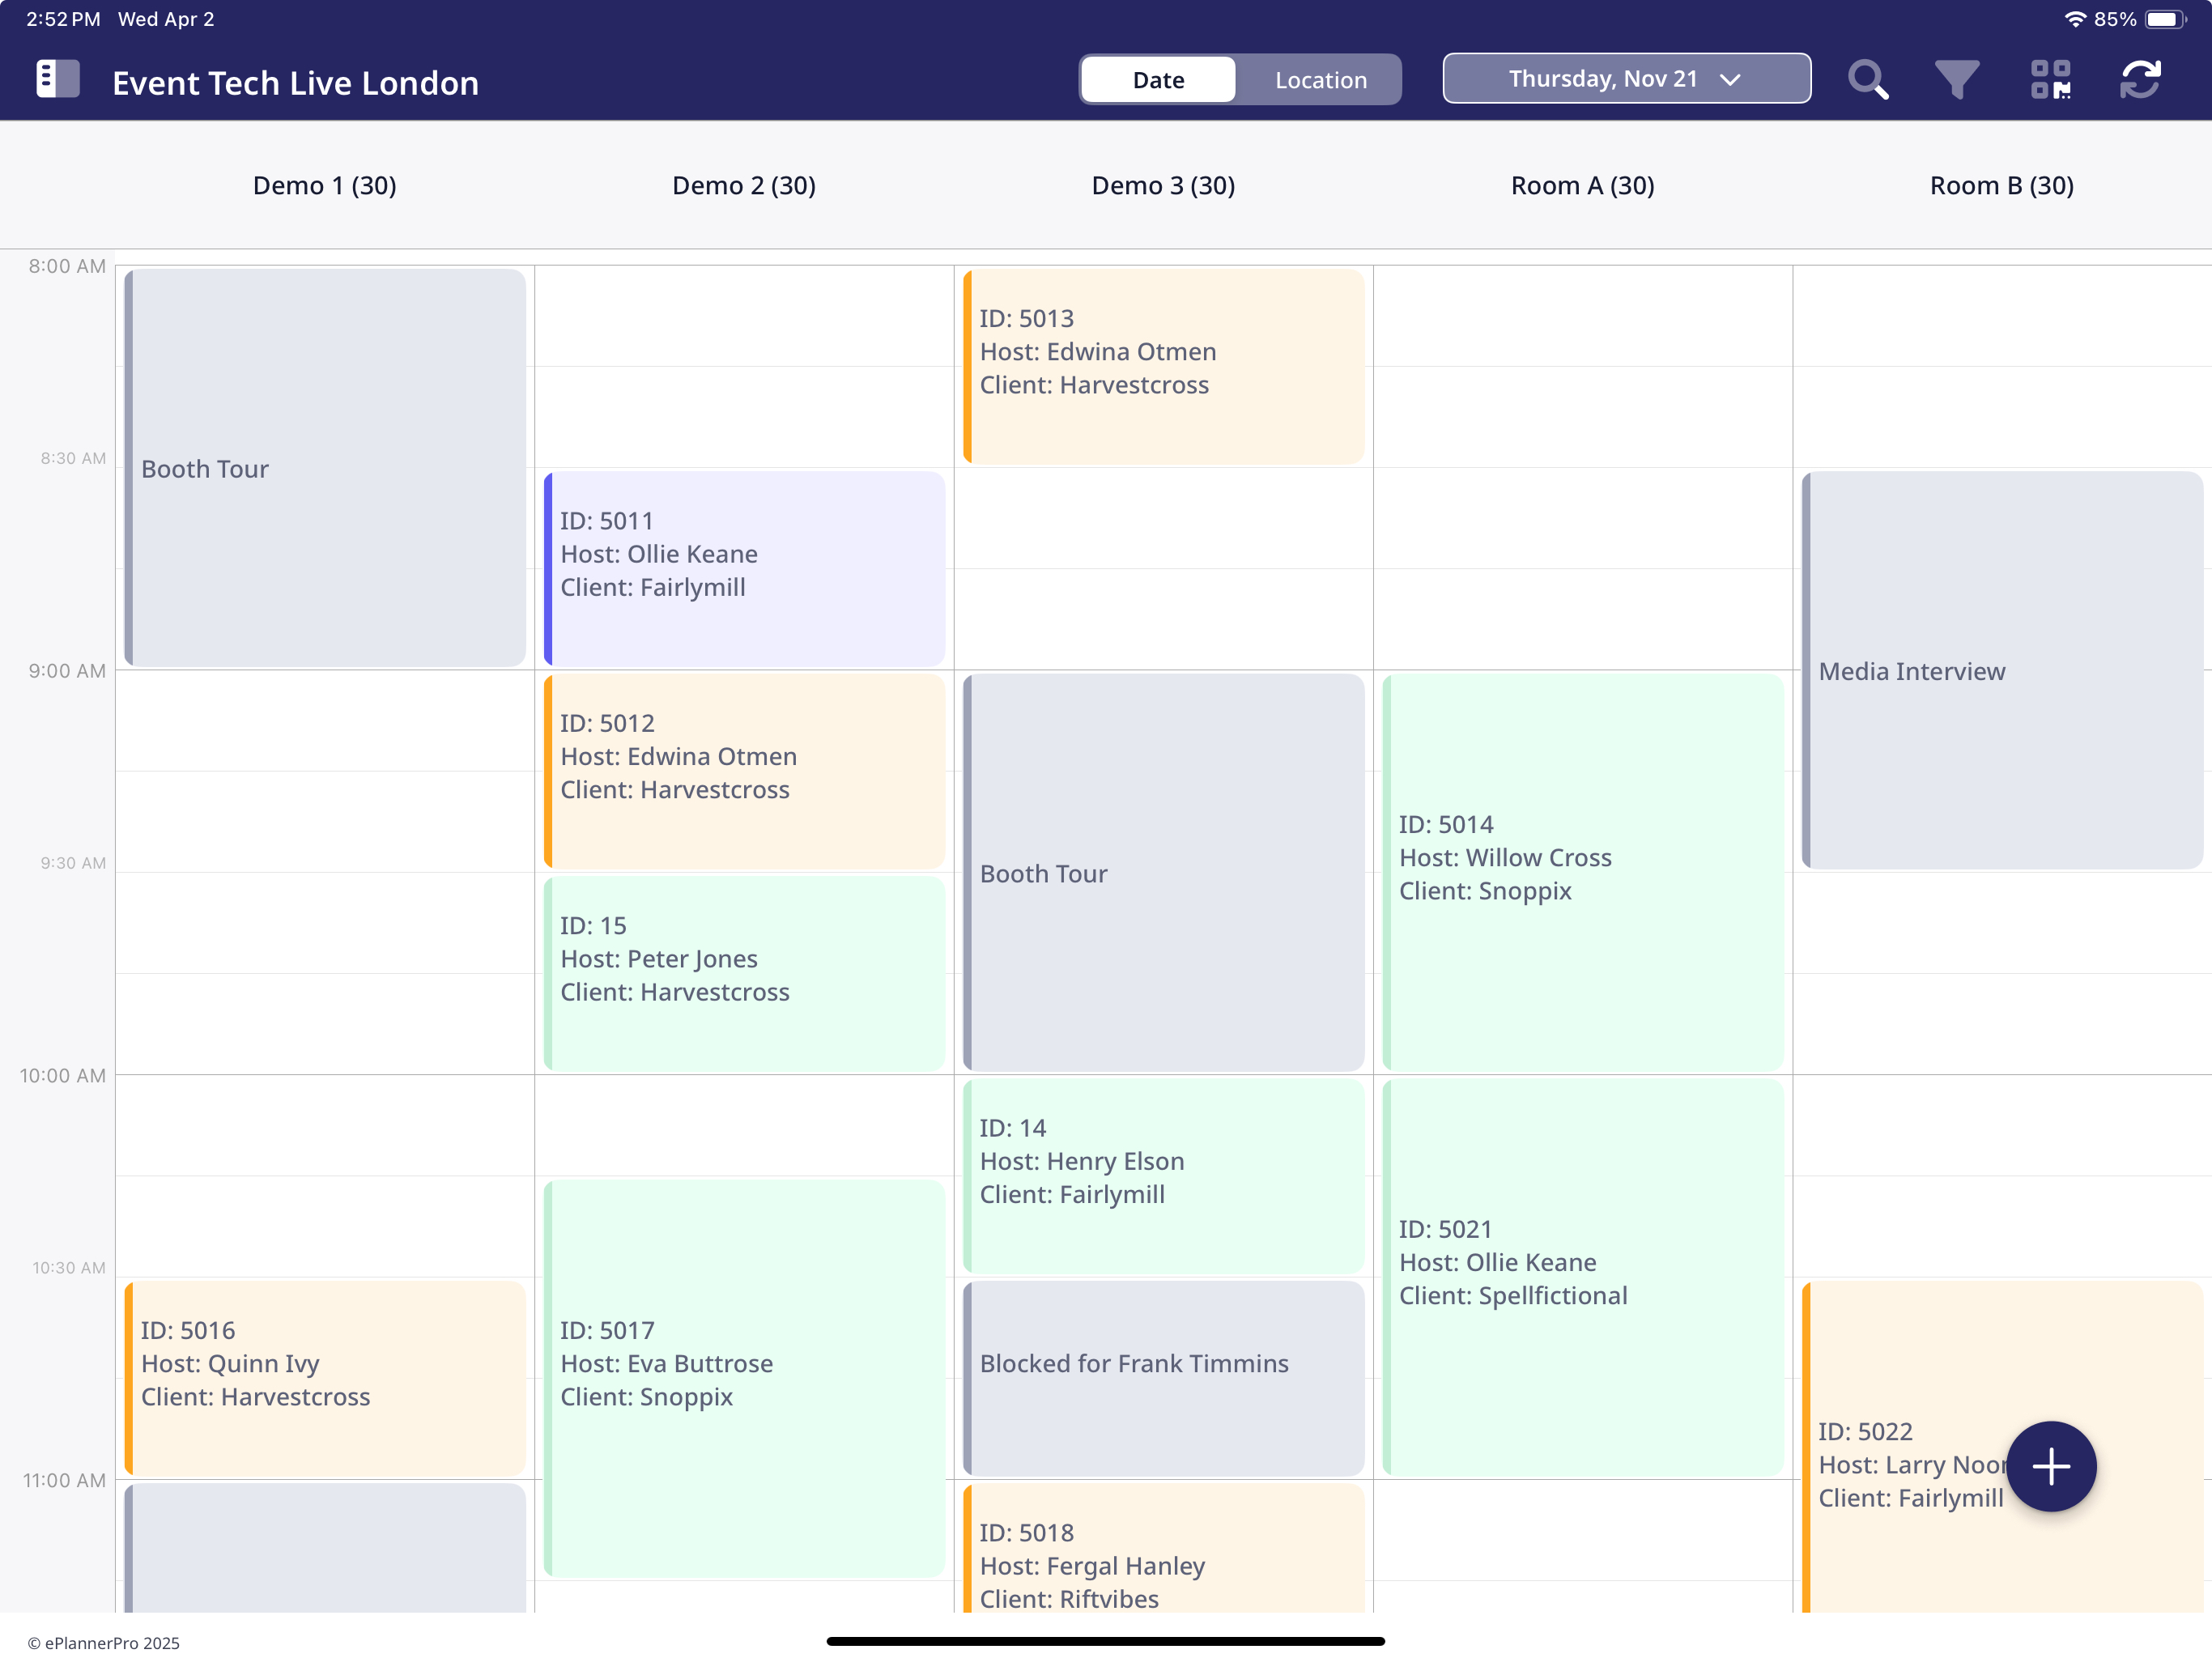
Task: Switch to Location view
Action: coord(1320,80)
